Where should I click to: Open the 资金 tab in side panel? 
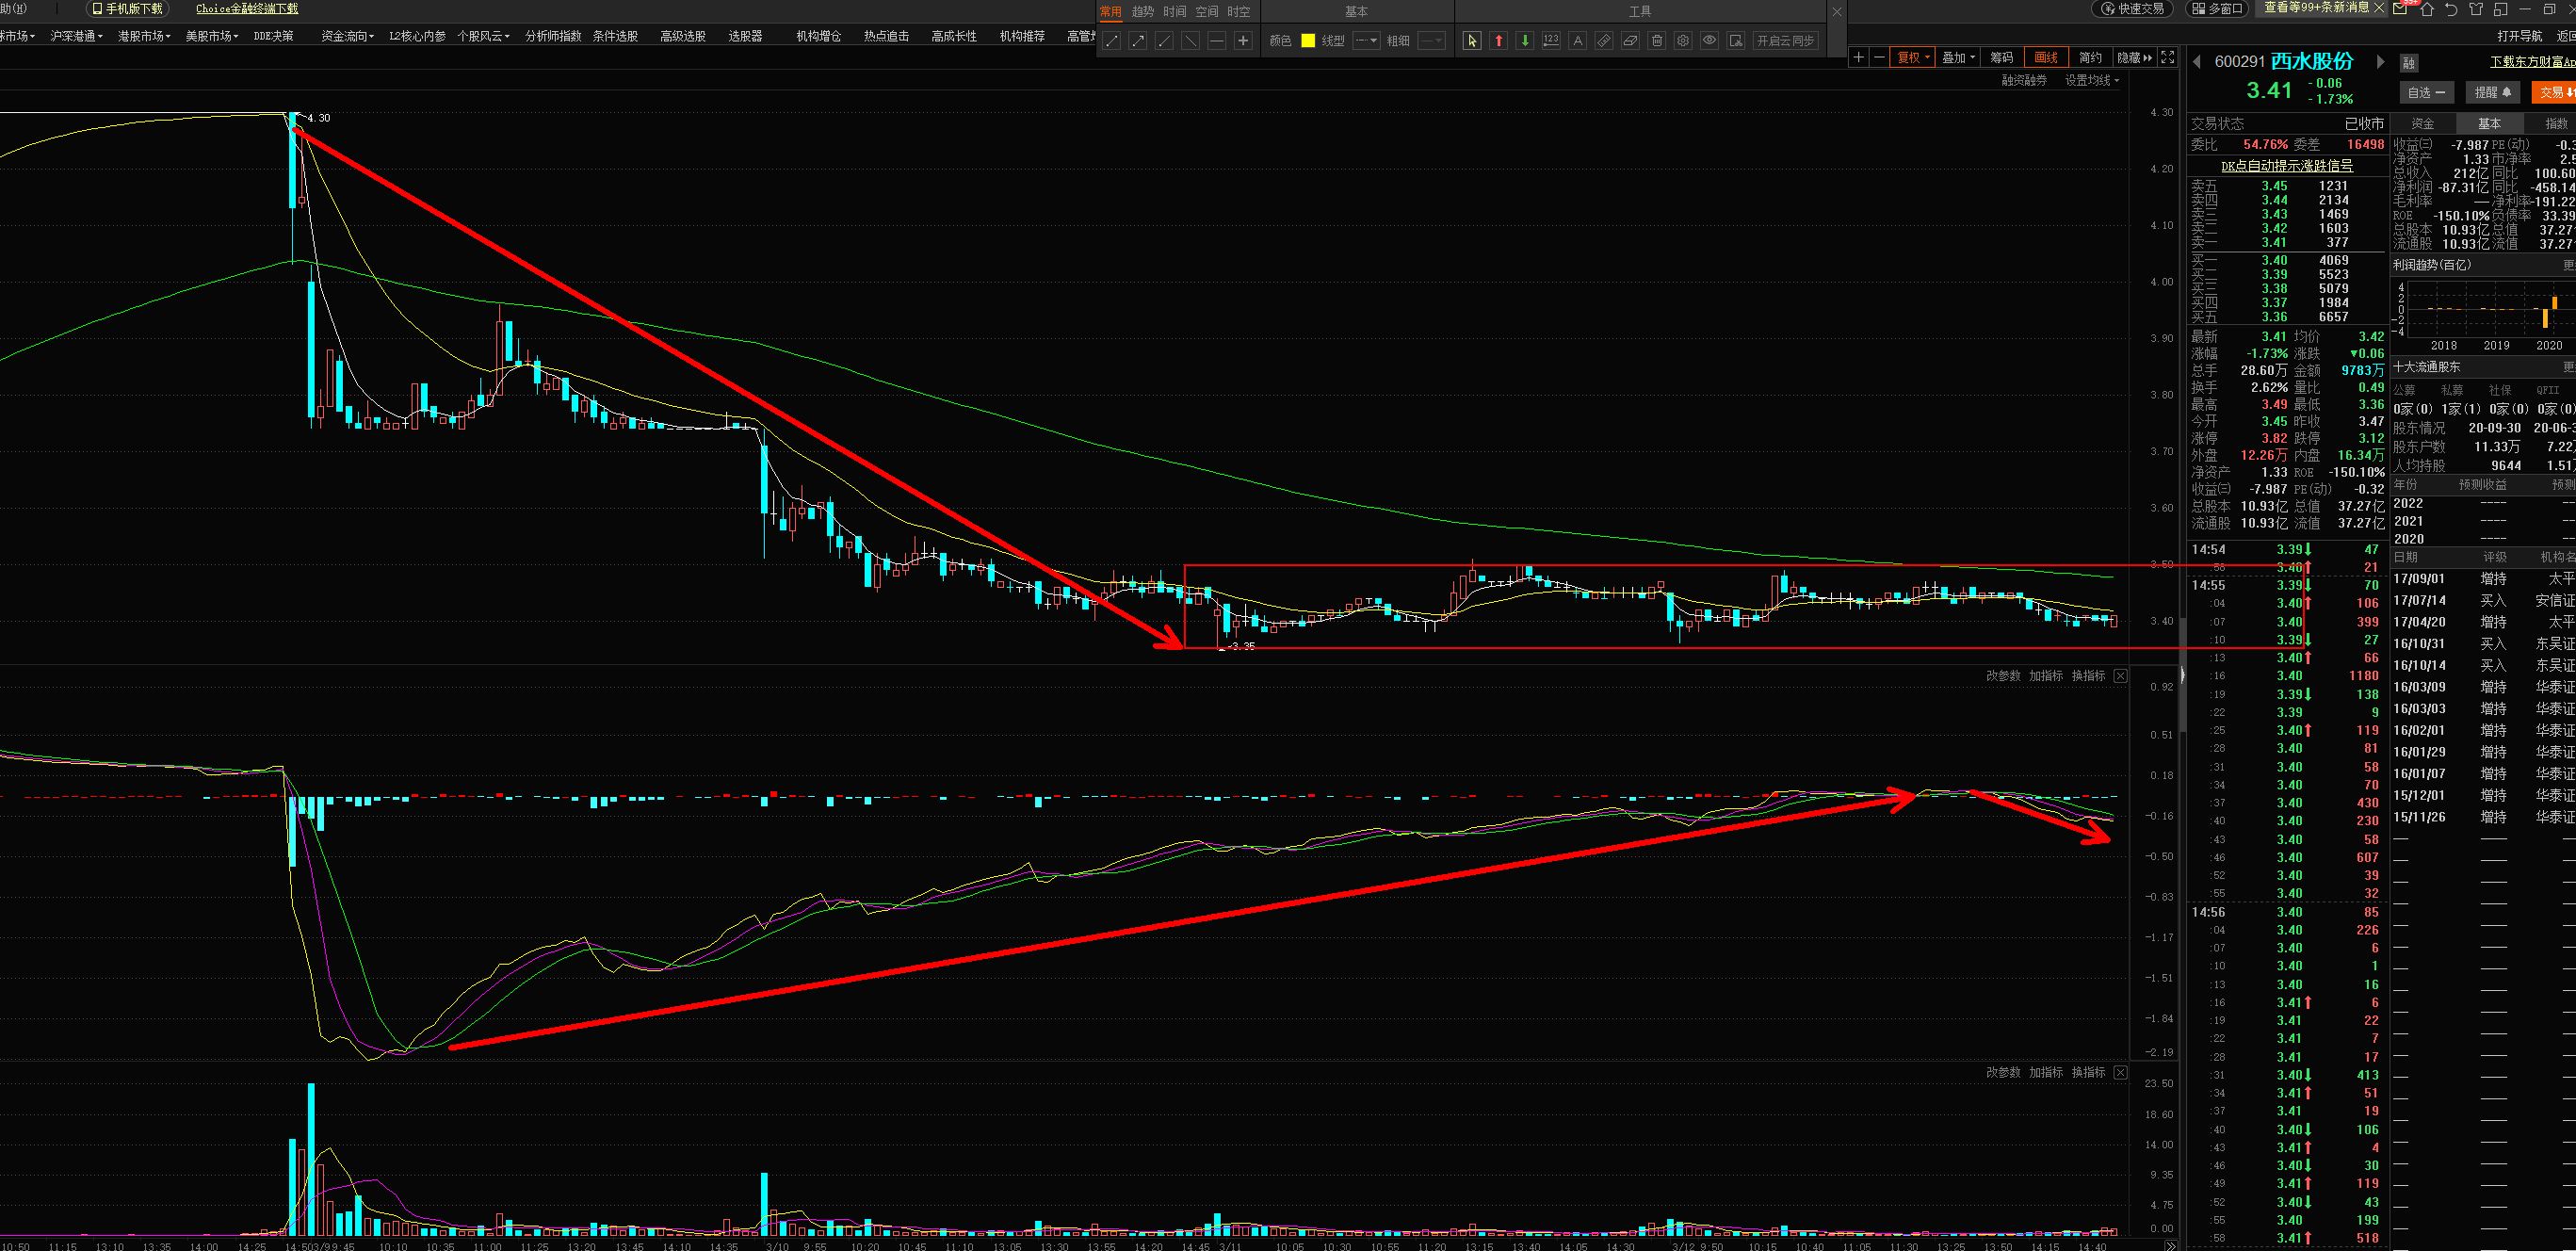[2422, 124]
